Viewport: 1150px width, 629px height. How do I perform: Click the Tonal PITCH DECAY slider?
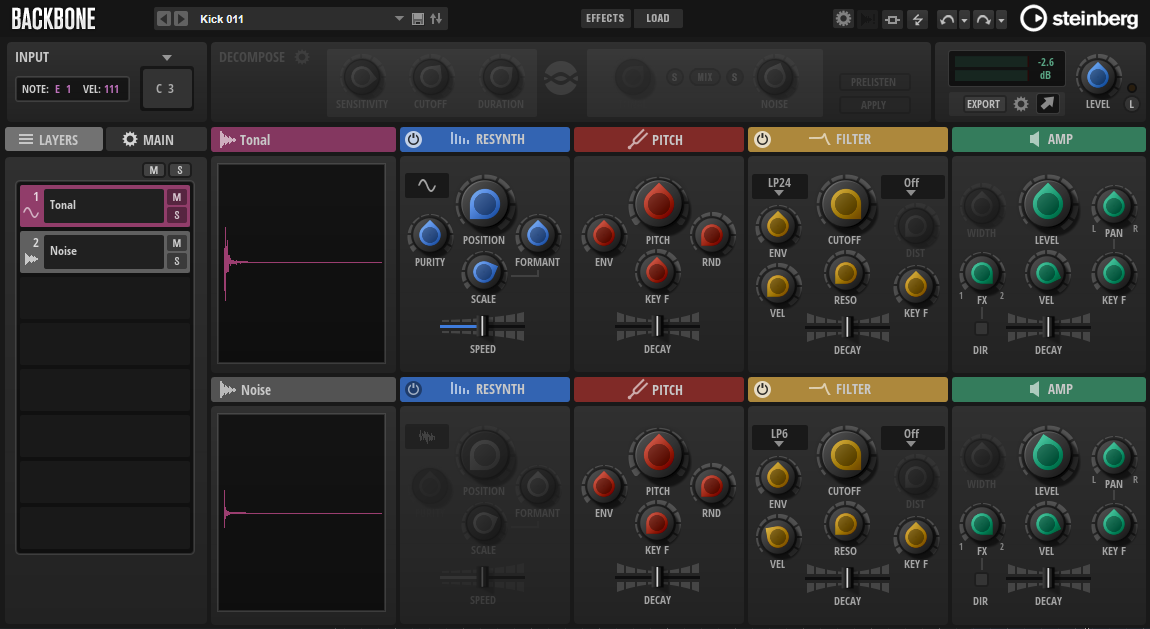point(657,326)
